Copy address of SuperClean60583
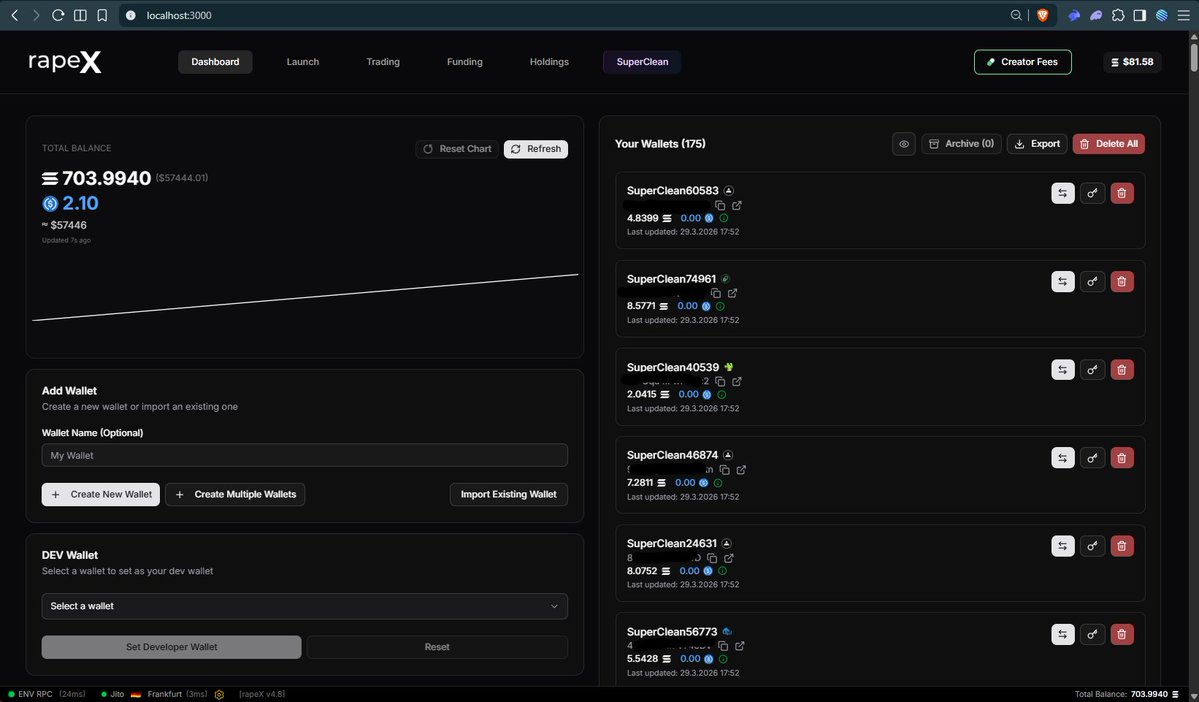Viewport: 1199px width, 702px height. [x=720, y=206]
